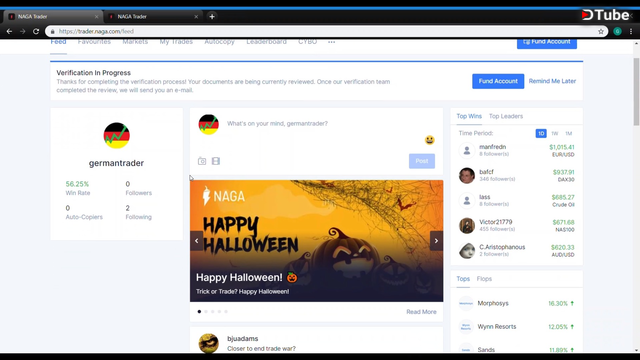Attach a photo with camera icon

click(202, 161)
